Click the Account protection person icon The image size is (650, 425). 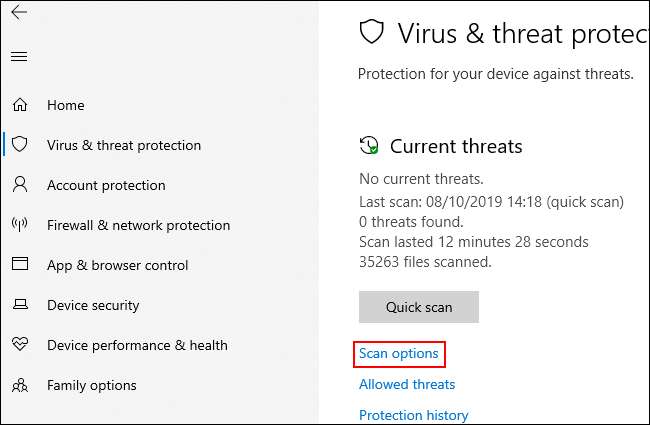click(19, 185)
